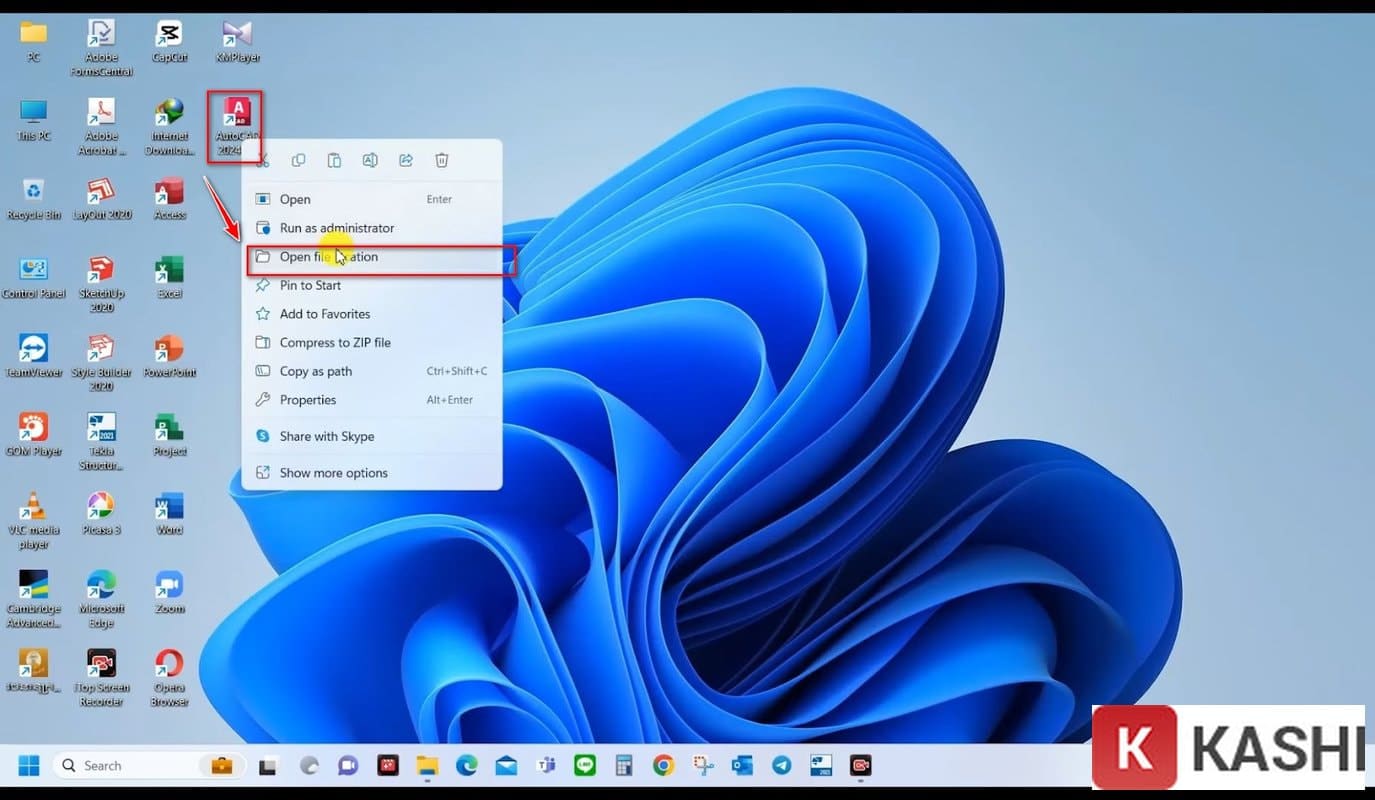Click Paste icon in context menu
The height and width of the screenshot is (800, 1375).
(334, 160)
